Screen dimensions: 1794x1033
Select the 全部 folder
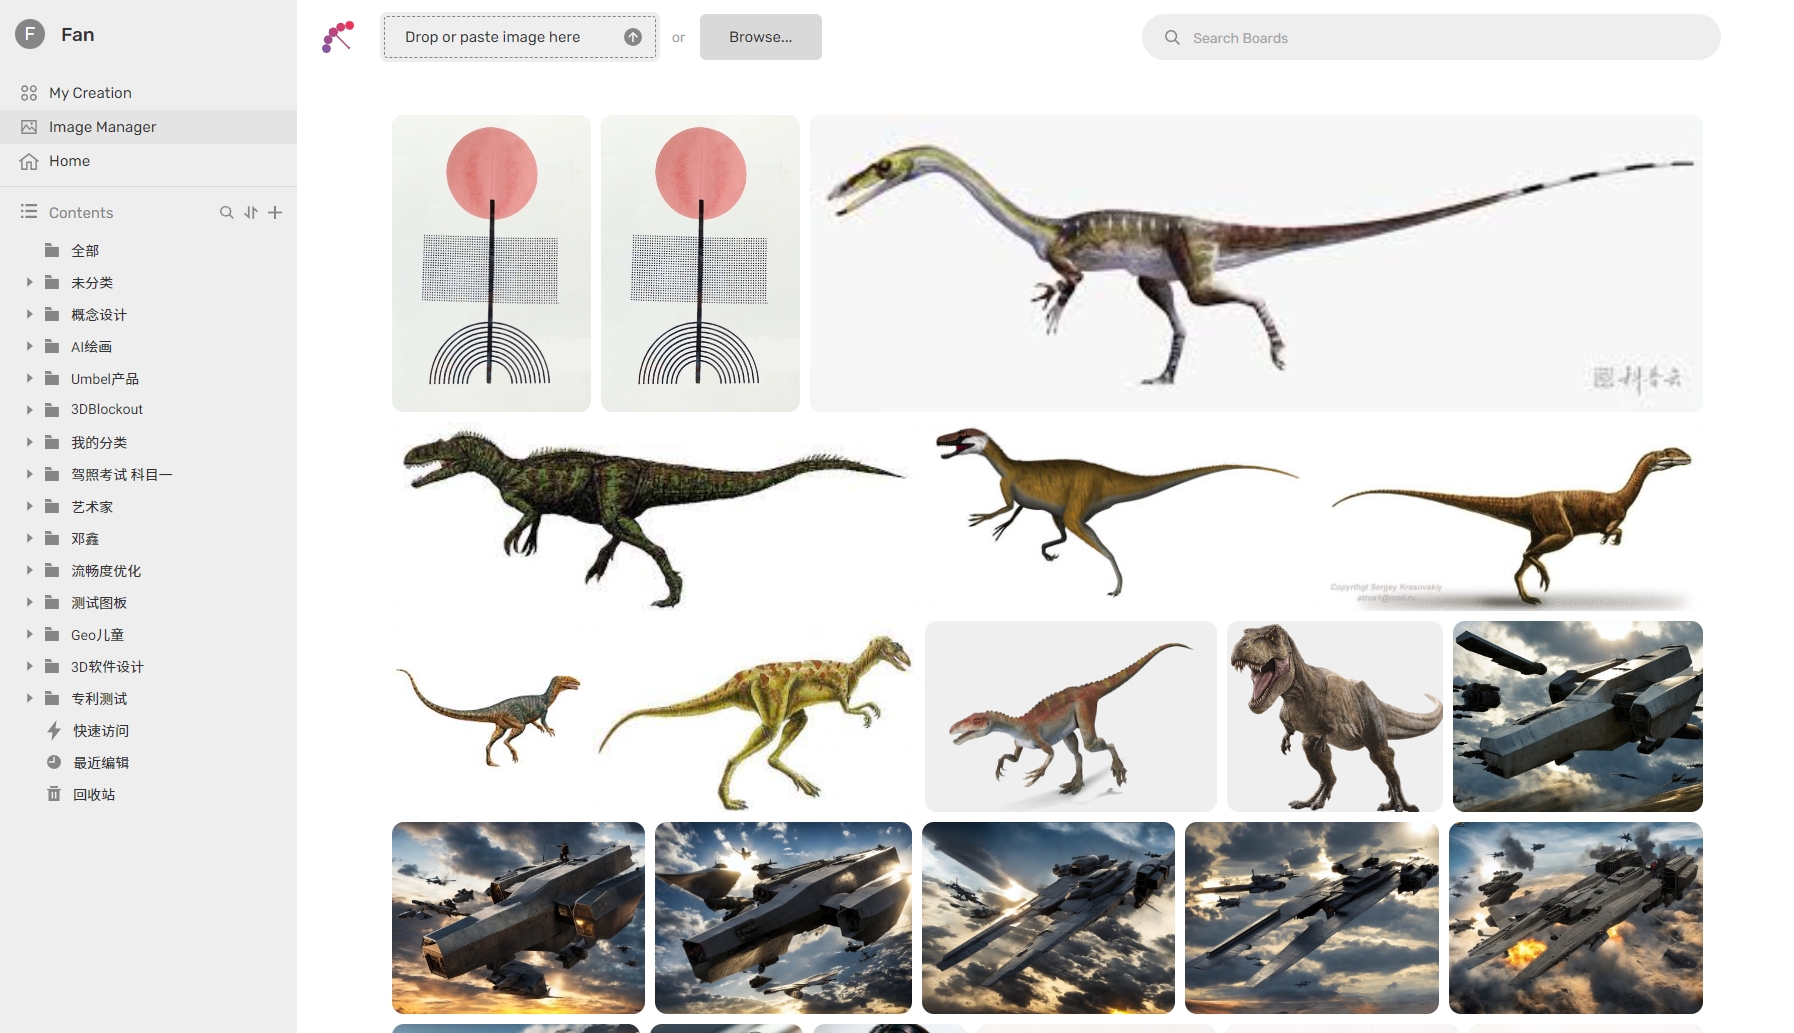coord(85,251)
